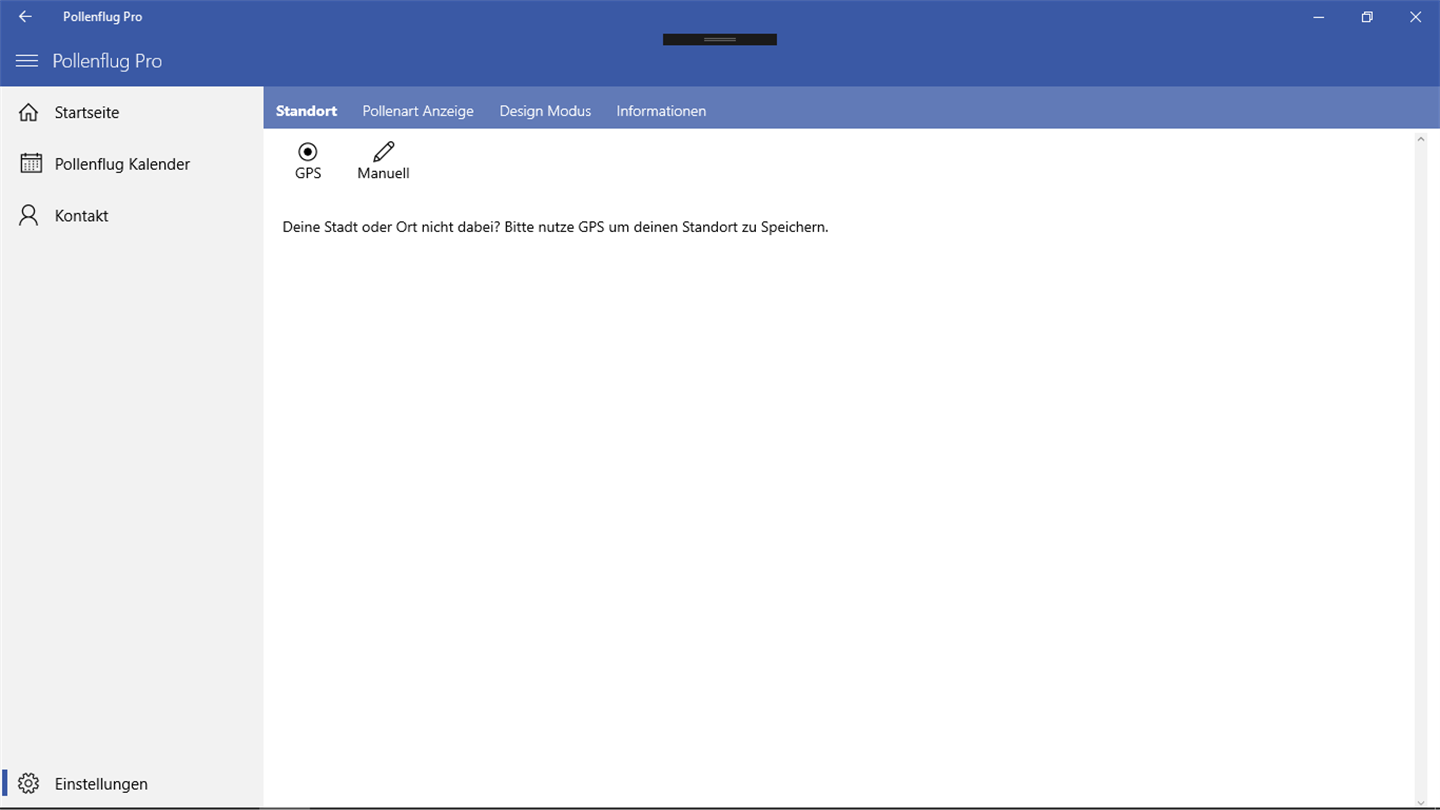Click the dark drag handle bar
The height and width of the screenshot is (810, 1440).
click(x=720, y=40)
